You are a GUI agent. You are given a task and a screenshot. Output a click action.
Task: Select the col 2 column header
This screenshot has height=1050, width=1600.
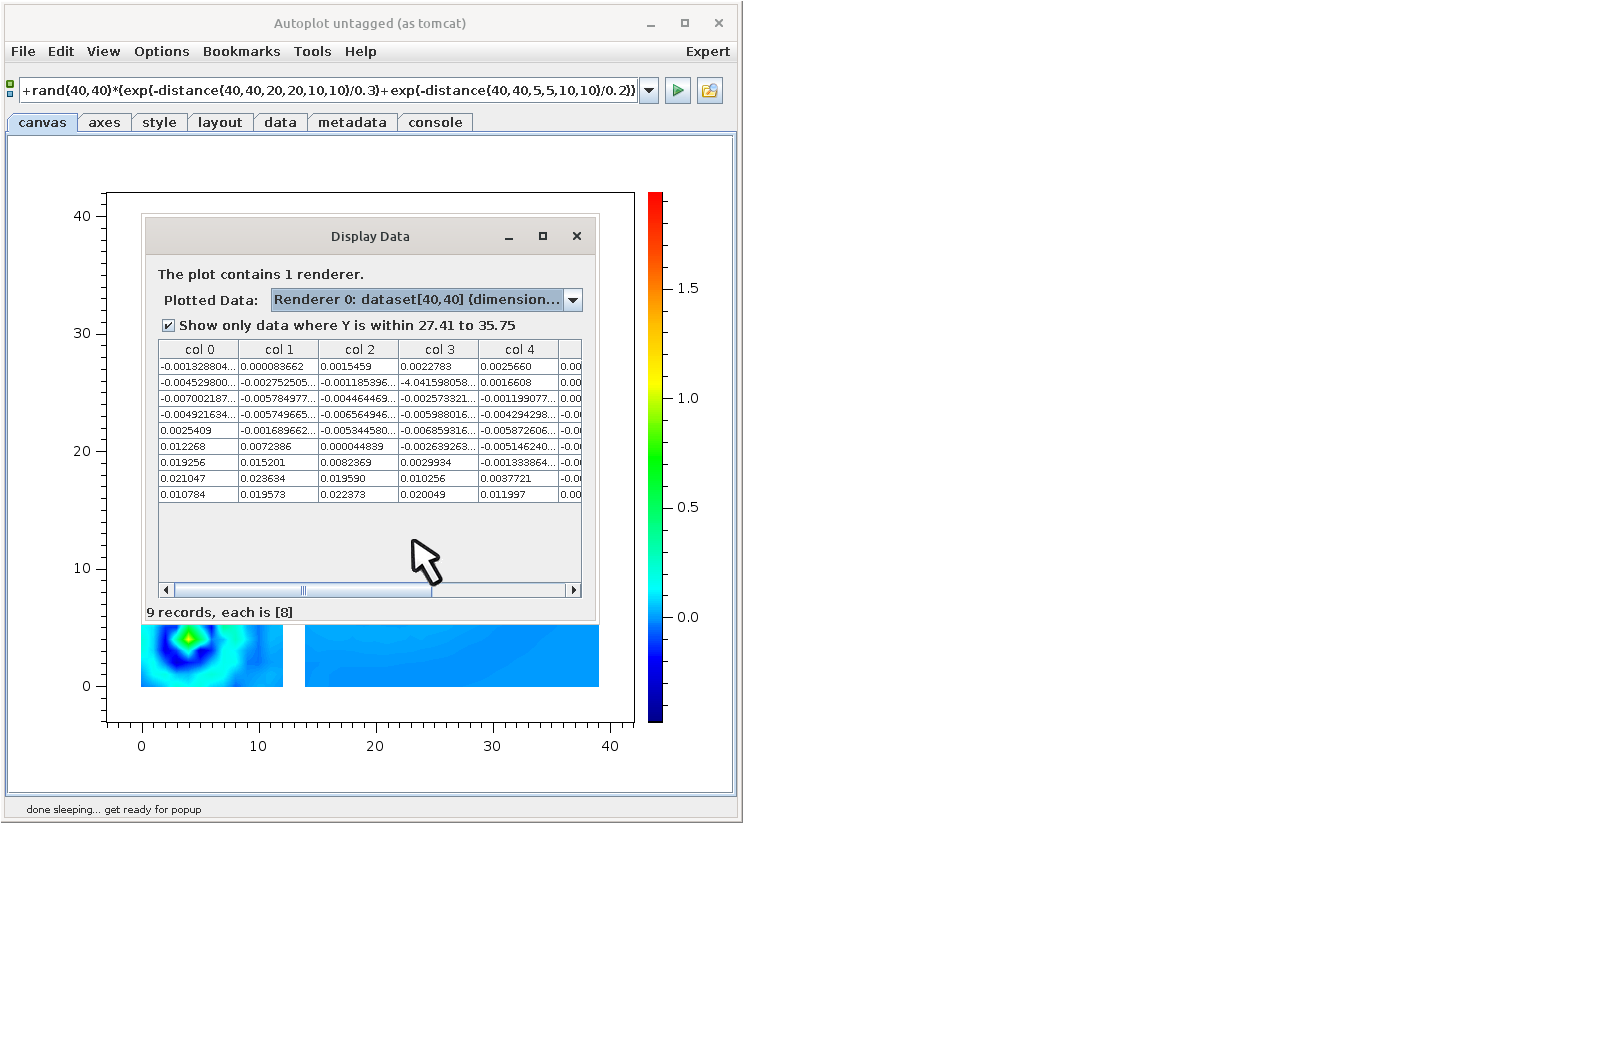pyautogui.click(x=359, y=350)
